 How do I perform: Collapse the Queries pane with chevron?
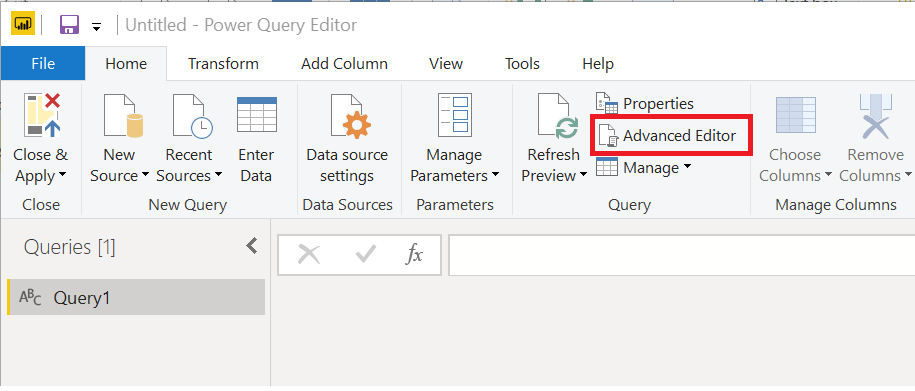pos(252,246)
